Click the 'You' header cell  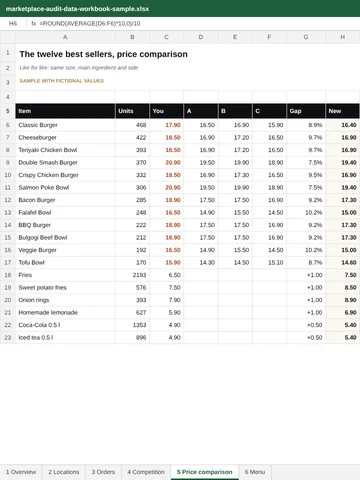point(166,111)
